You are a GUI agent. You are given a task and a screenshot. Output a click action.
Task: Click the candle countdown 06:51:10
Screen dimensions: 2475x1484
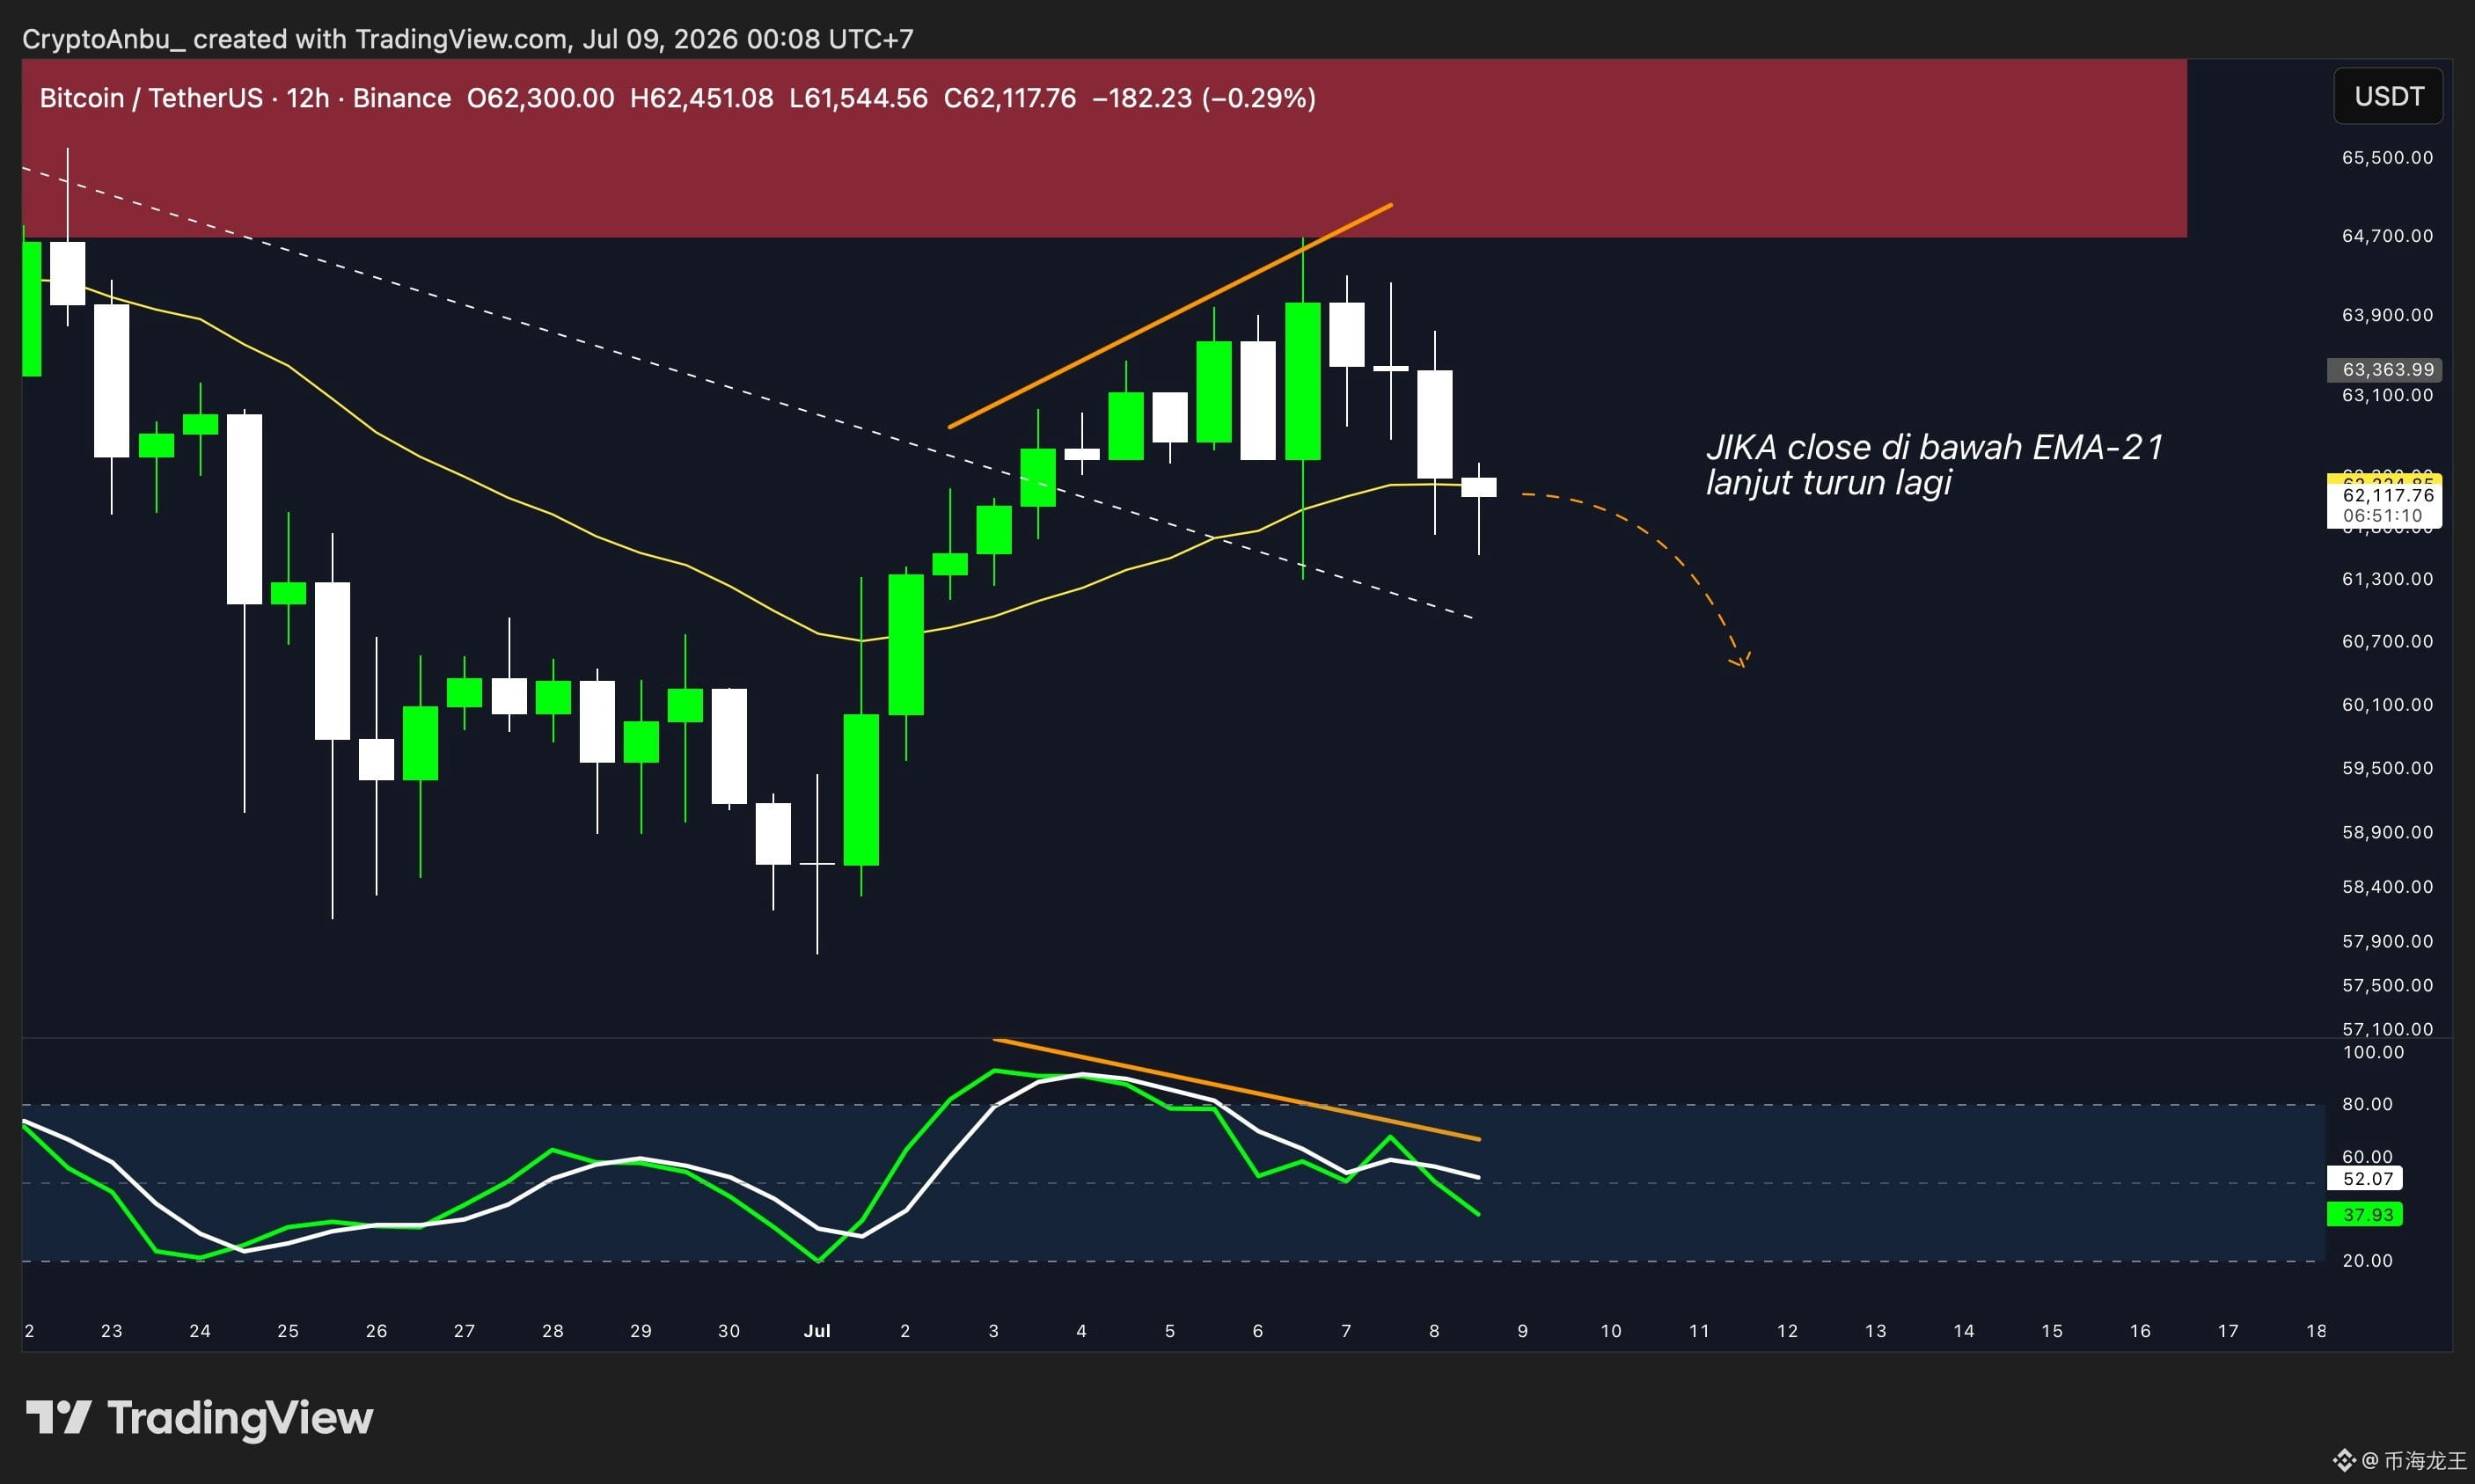tap(2383, 516)
